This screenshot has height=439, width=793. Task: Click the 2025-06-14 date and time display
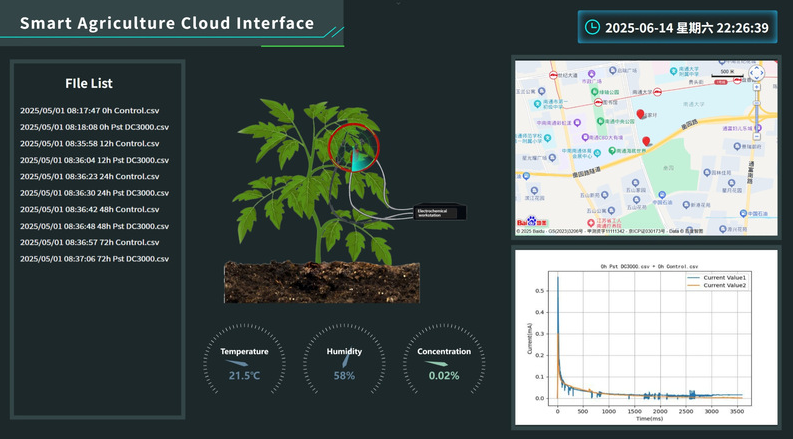pyautogui.click(x=678, y=27)
